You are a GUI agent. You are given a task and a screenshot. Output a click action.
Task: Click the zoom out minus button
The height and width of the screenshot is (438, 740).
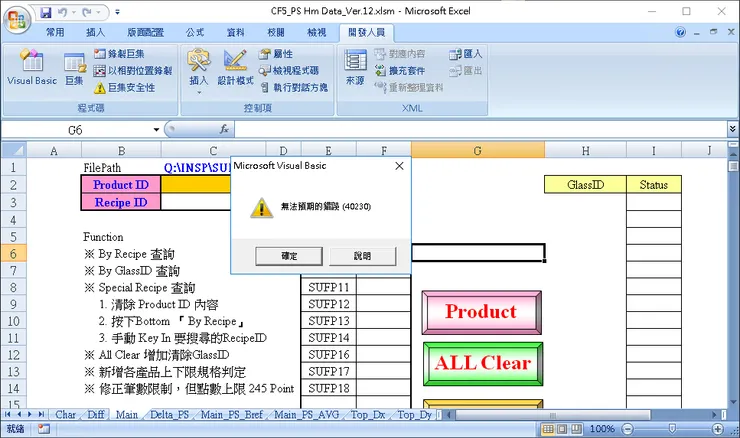(x=627, y=429)
